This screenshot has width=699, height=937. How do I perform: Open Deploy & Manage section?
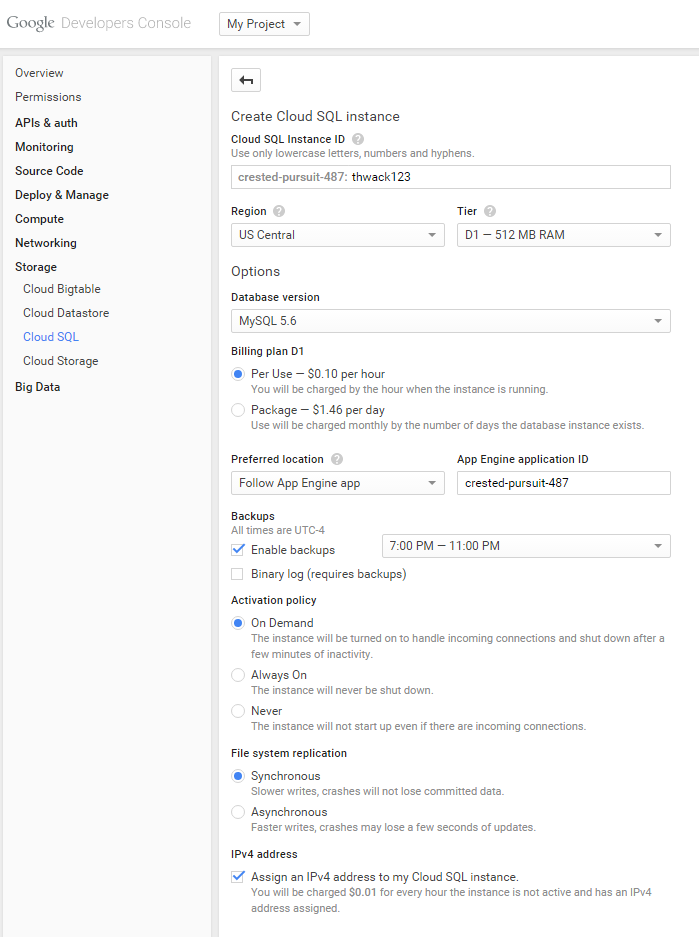(62, 195)
